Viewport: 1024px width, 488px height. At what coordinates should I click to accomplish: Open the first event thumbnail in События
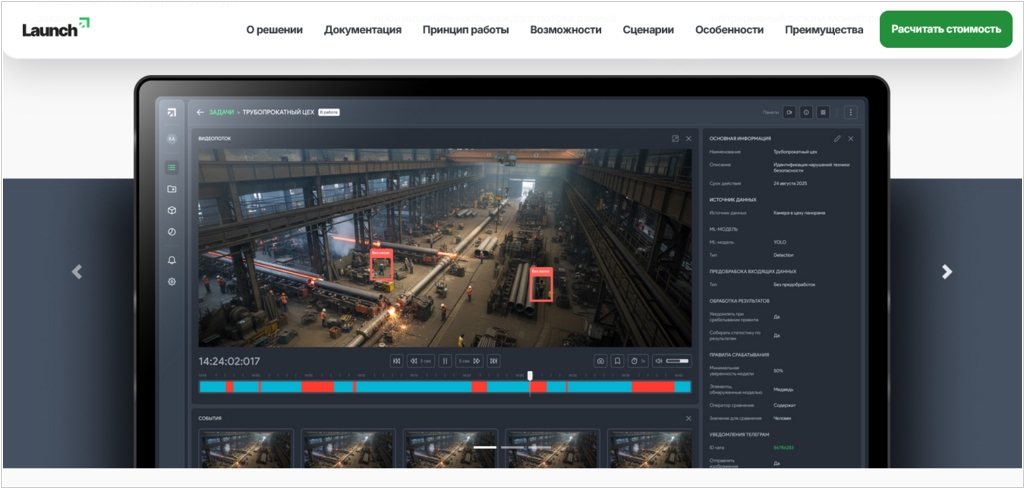tap(246, 448)
